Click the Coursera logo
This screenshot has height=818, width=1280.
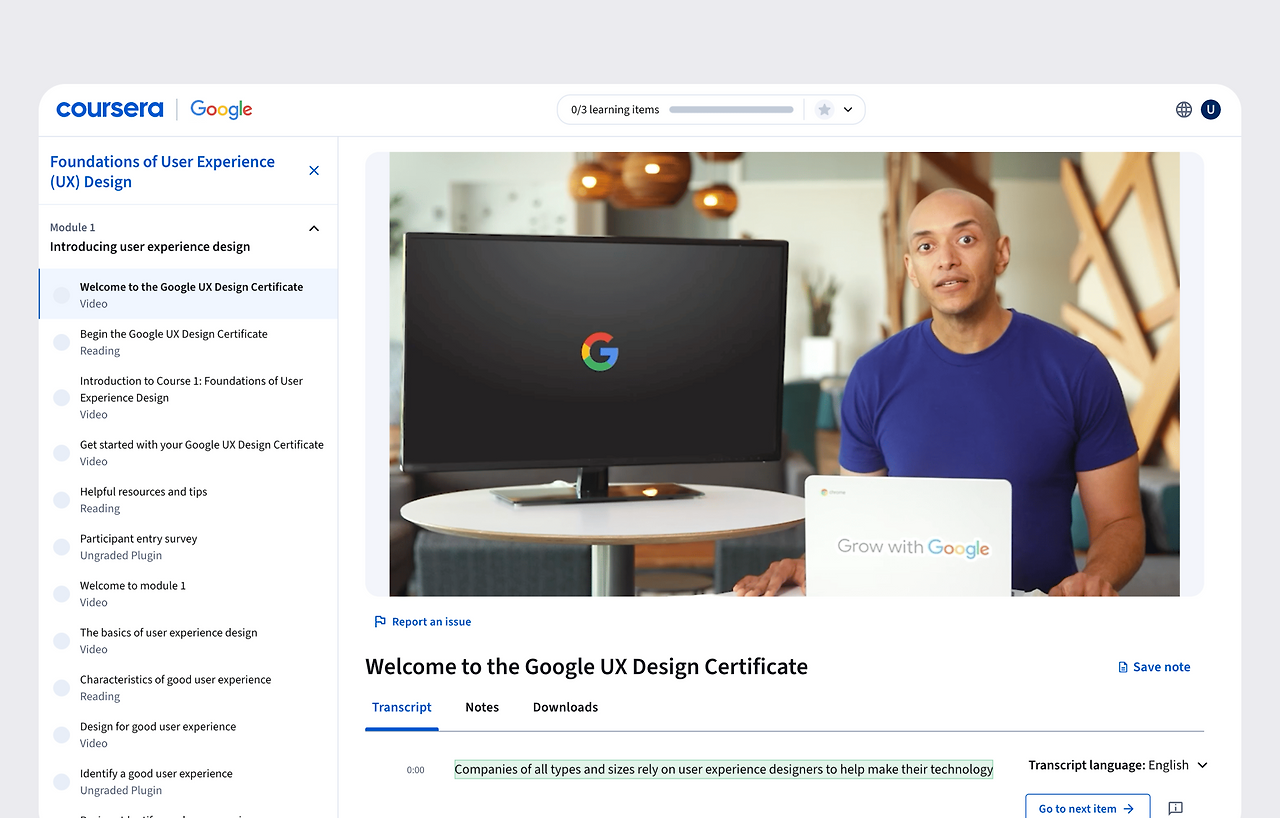pyautogui.click(x=110, y=109)
